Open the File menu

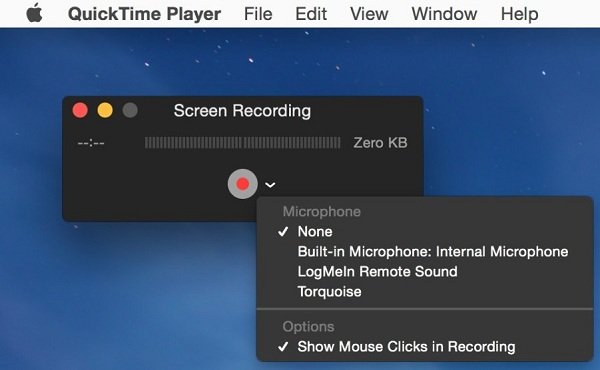(258, 14)
